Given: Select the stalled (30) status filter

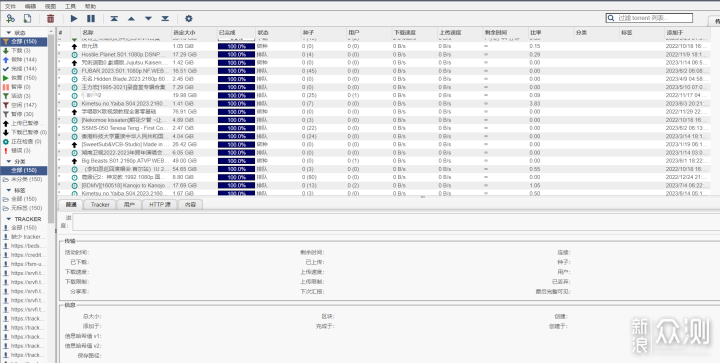Looking at the screenshot, I should (x=24, y=114).
